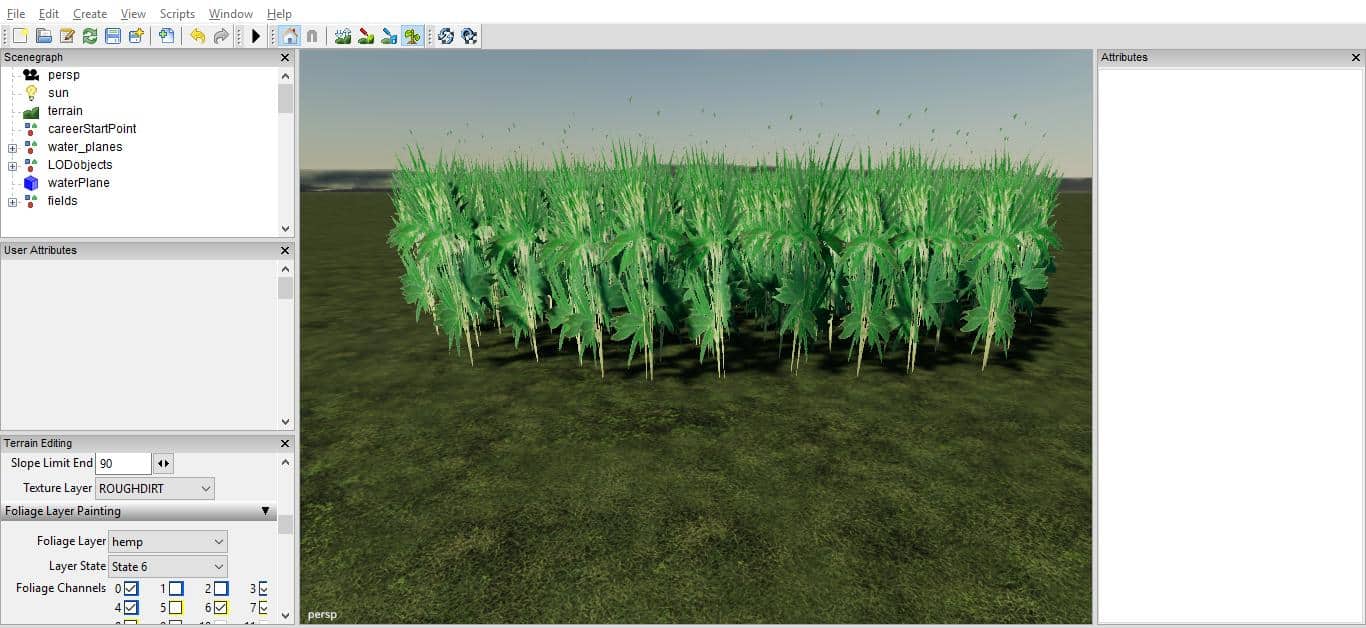Screen dimensions: 1366x628
Task: Select the terrain texture paint mode icon
Action: 366,36
